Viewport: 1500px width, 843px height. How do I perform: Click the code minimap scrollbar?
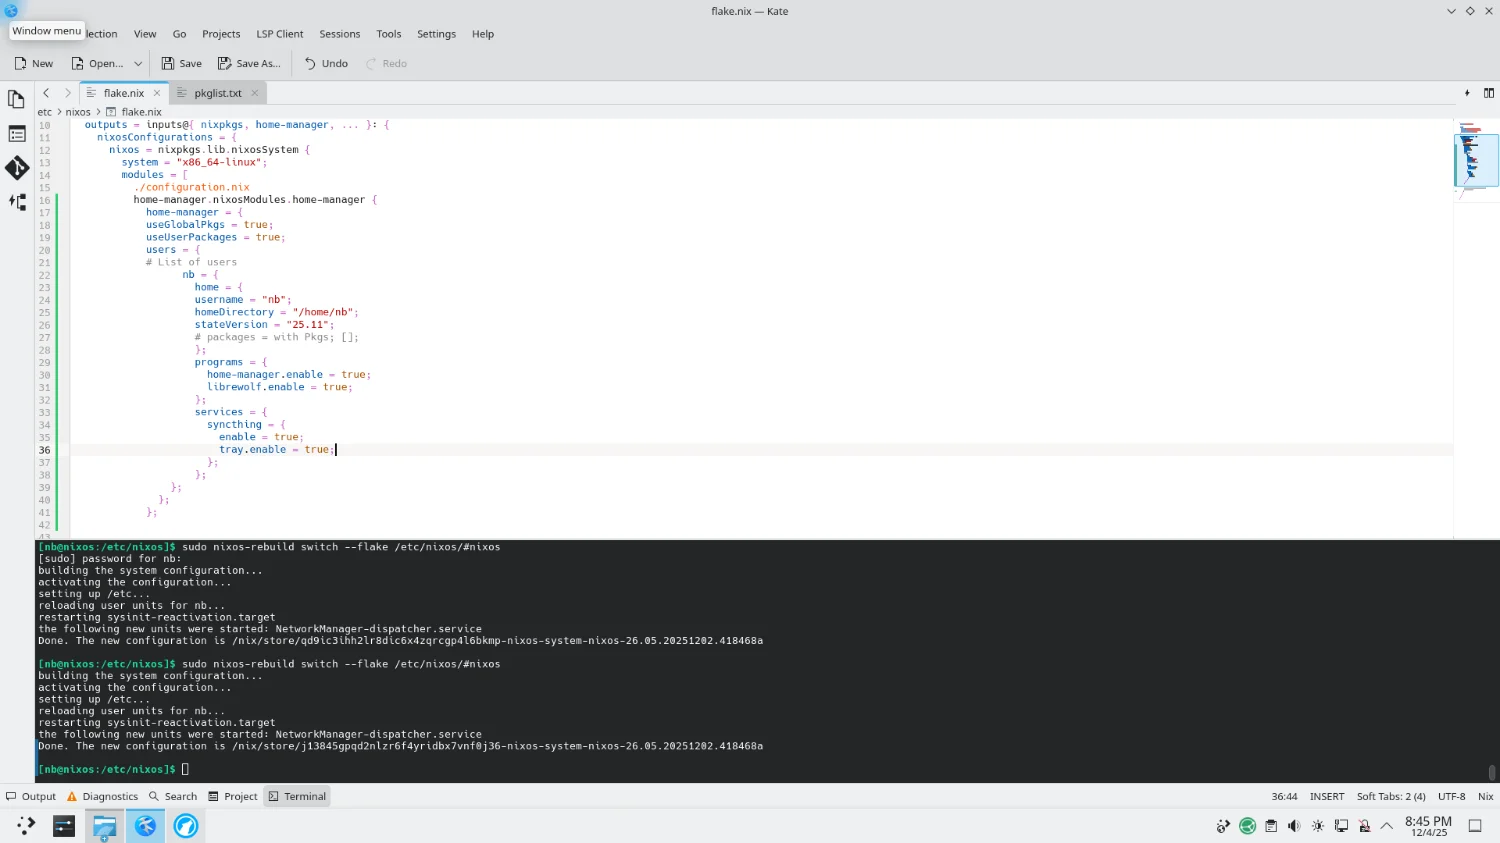coord(1475,160)
